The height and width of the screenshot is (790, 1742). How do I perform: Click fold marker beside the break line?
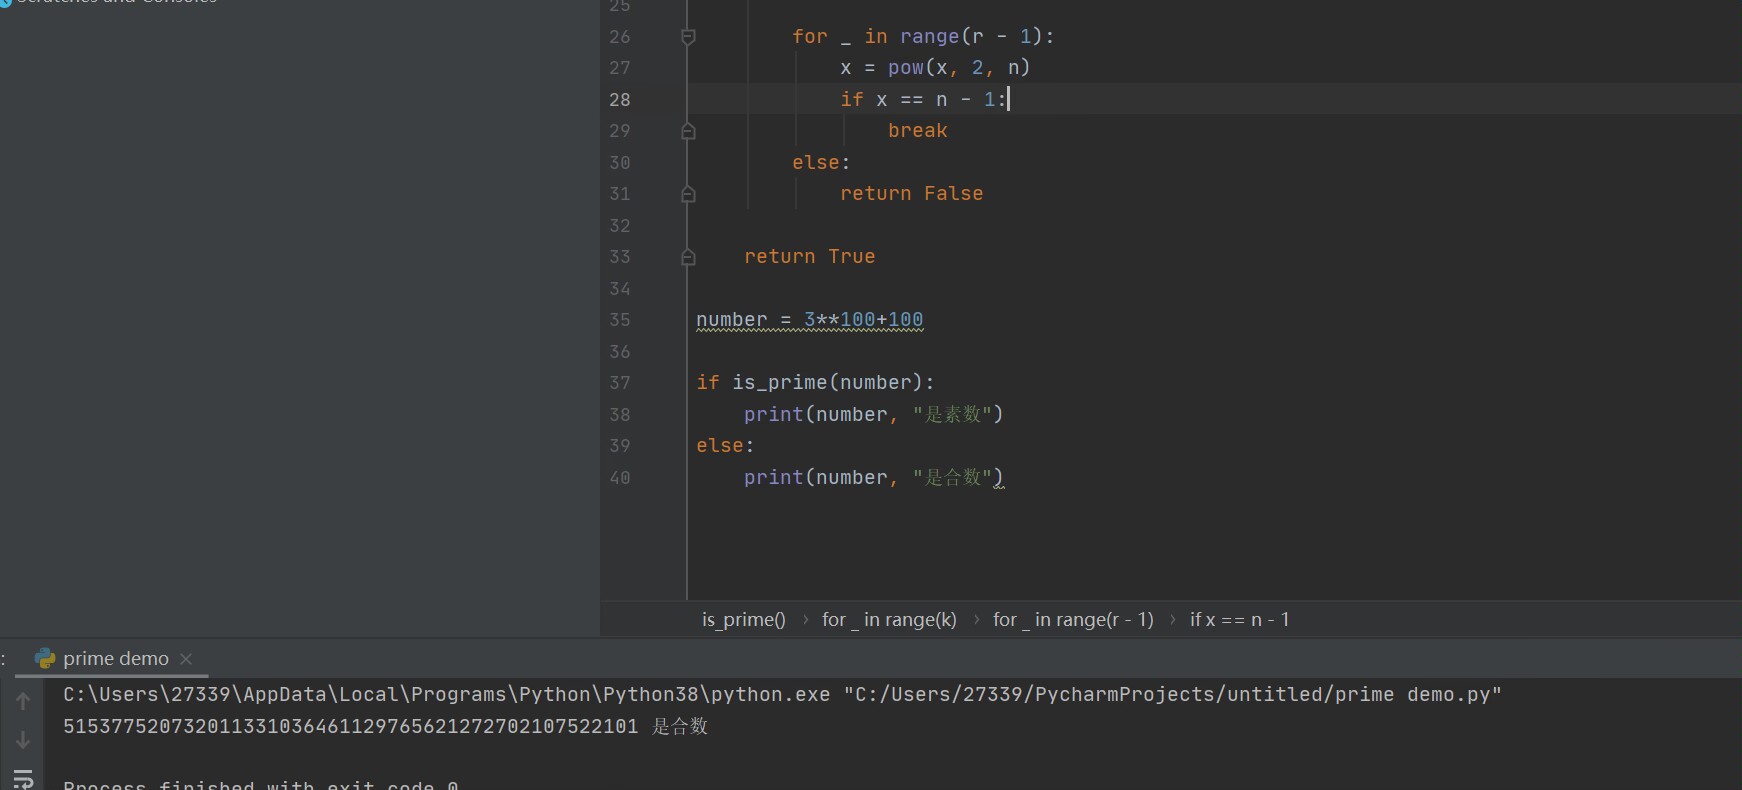(x=688, y=131)
